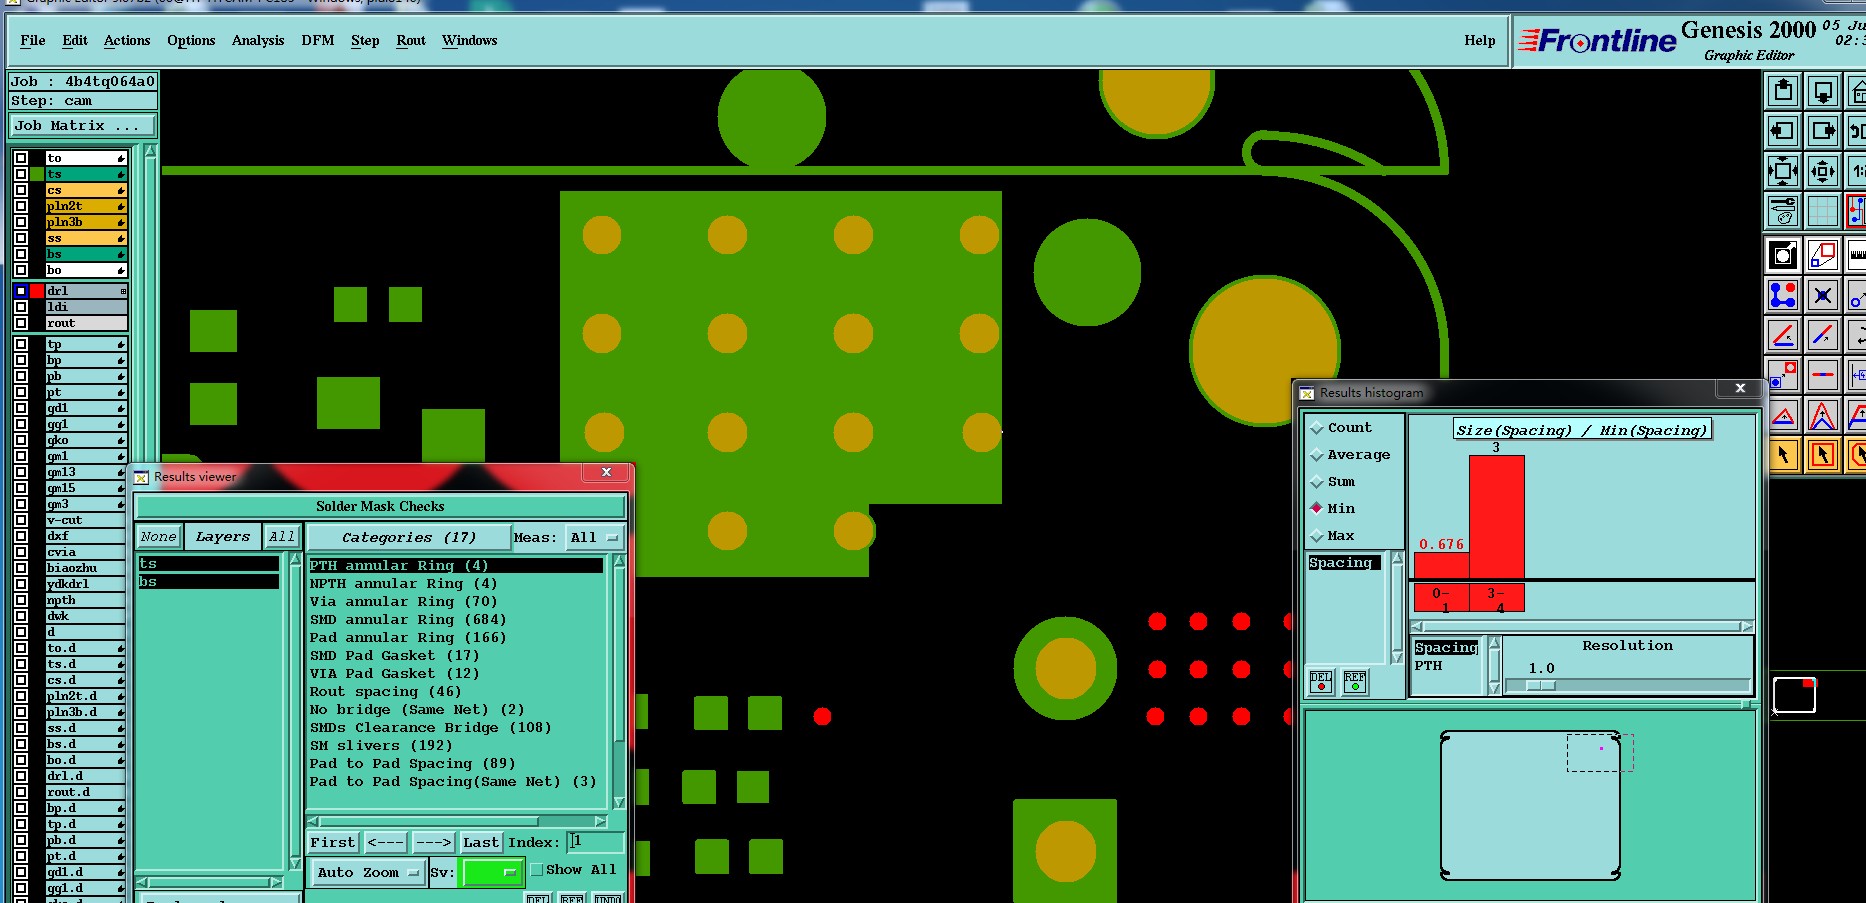The height and width of the screenshot is (903, 1866).
Task: Select the blue-red connected nodes tool
Action: tap(1783, 295)
